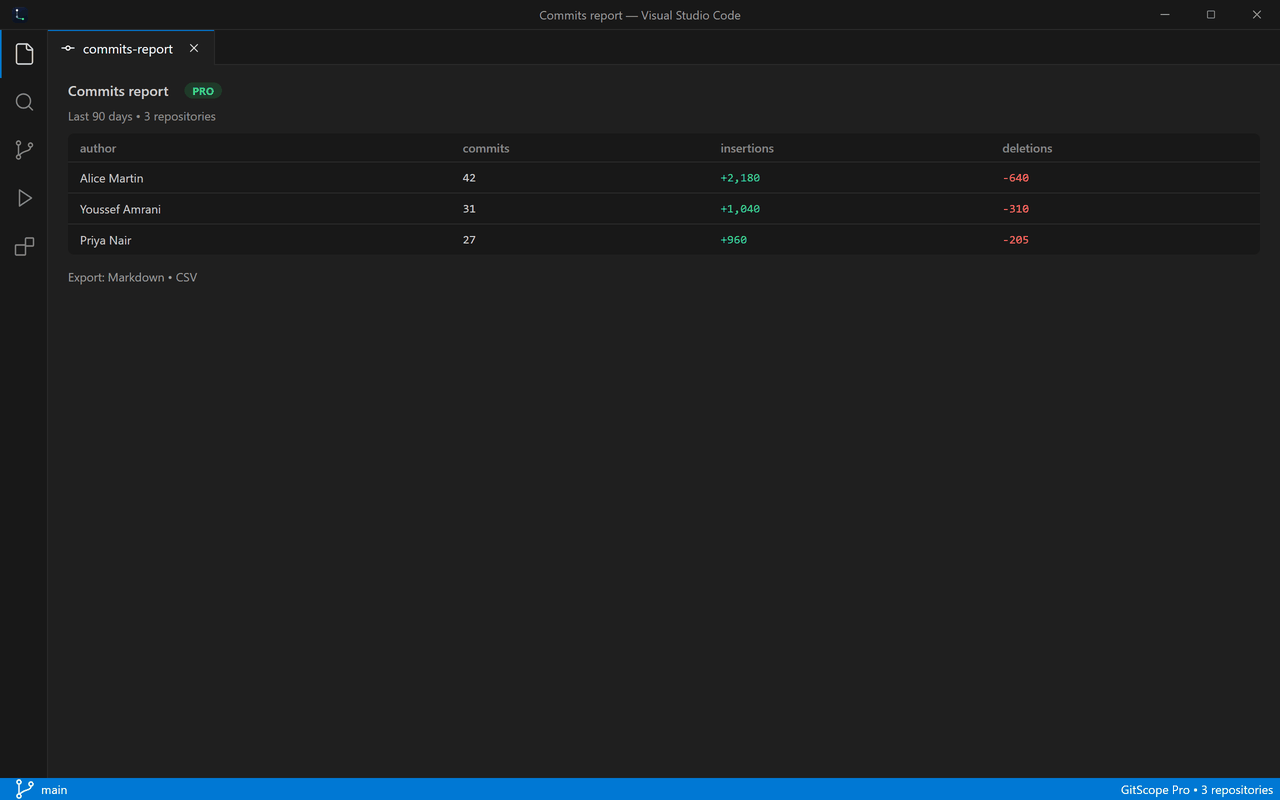Click the insertions value +1,040
This screenshot has height=800, width=1280.
pyautogui.click(x=740, y=209)
